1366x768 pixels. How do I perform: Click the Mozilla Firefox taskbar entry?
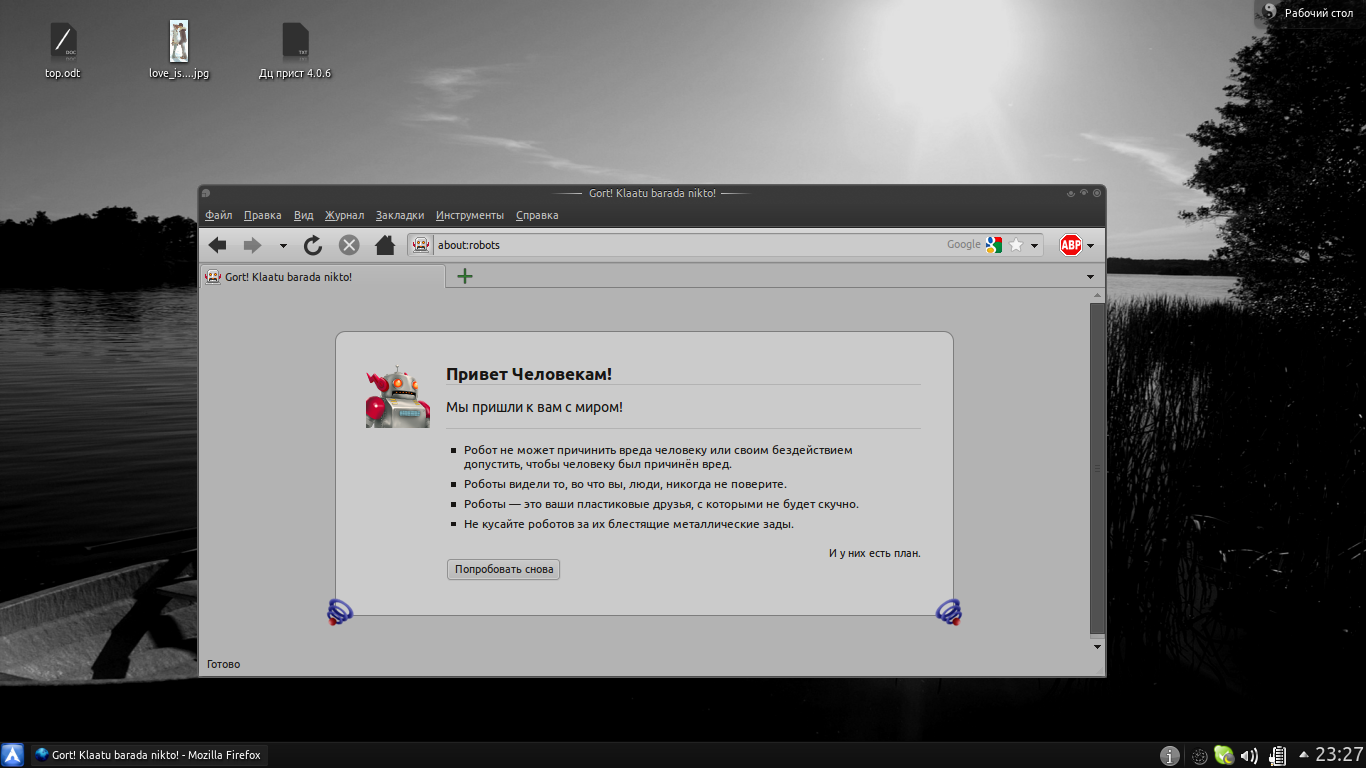150,755
